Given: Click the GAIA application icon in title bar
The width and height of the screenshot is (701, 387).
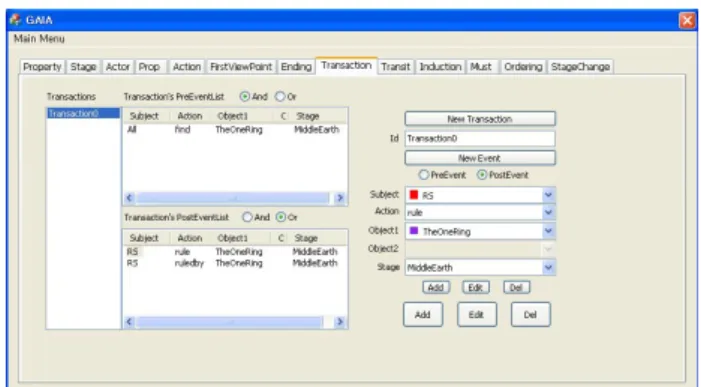Looking at the screenshot, I should [x=16, y=20].
